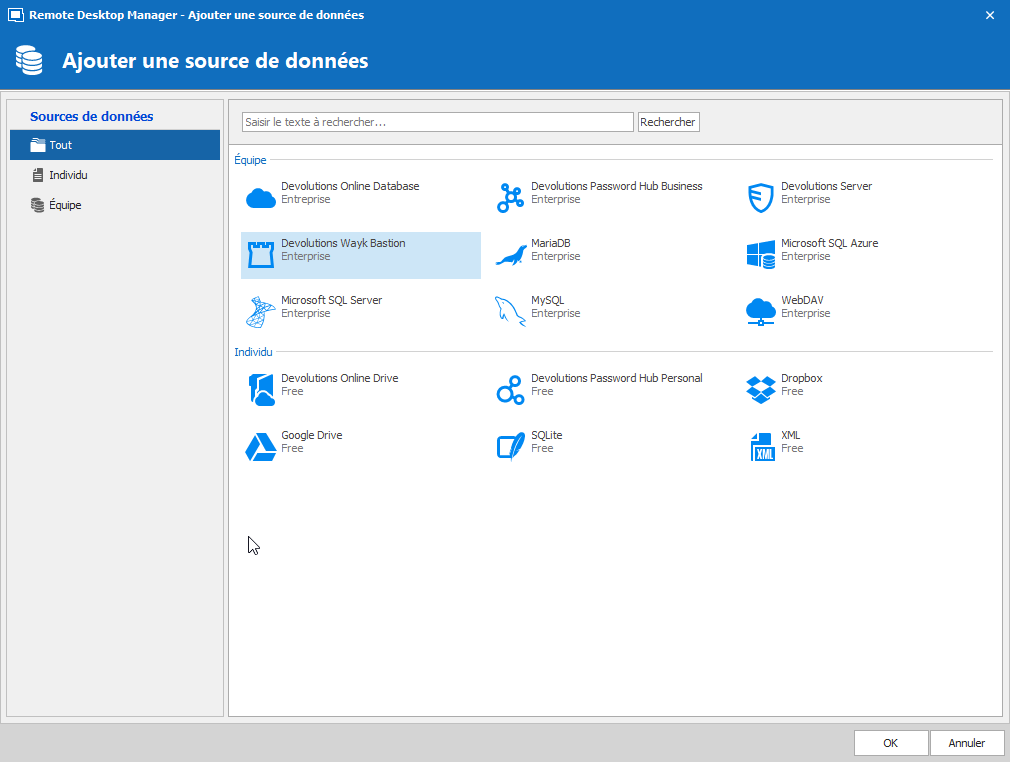Choose the XML file icon

(x=762, y=447)
